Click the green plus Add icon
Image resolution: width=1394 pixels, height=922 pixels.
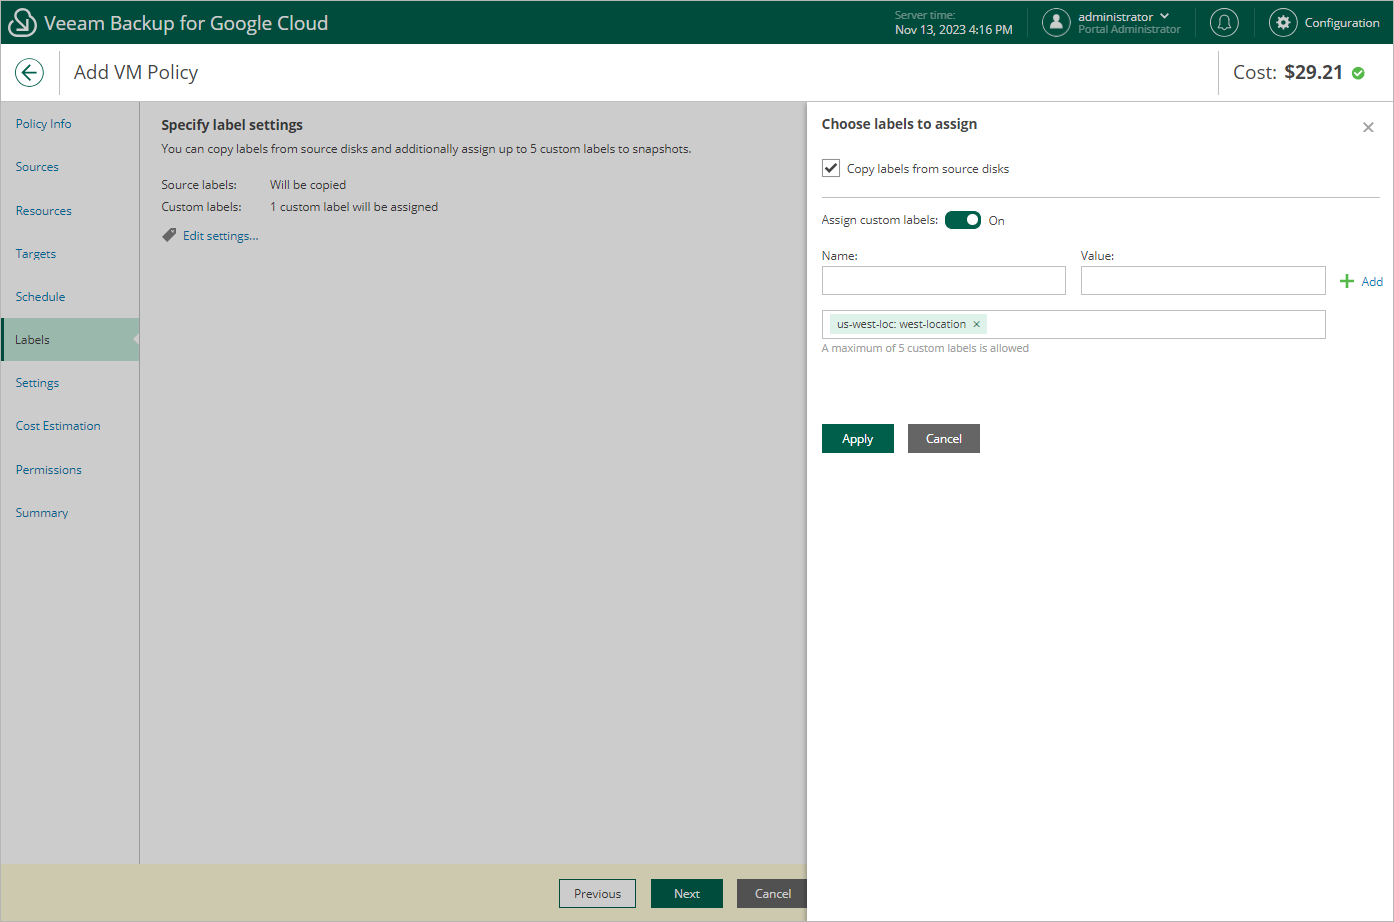click(x=1347, y=281)
